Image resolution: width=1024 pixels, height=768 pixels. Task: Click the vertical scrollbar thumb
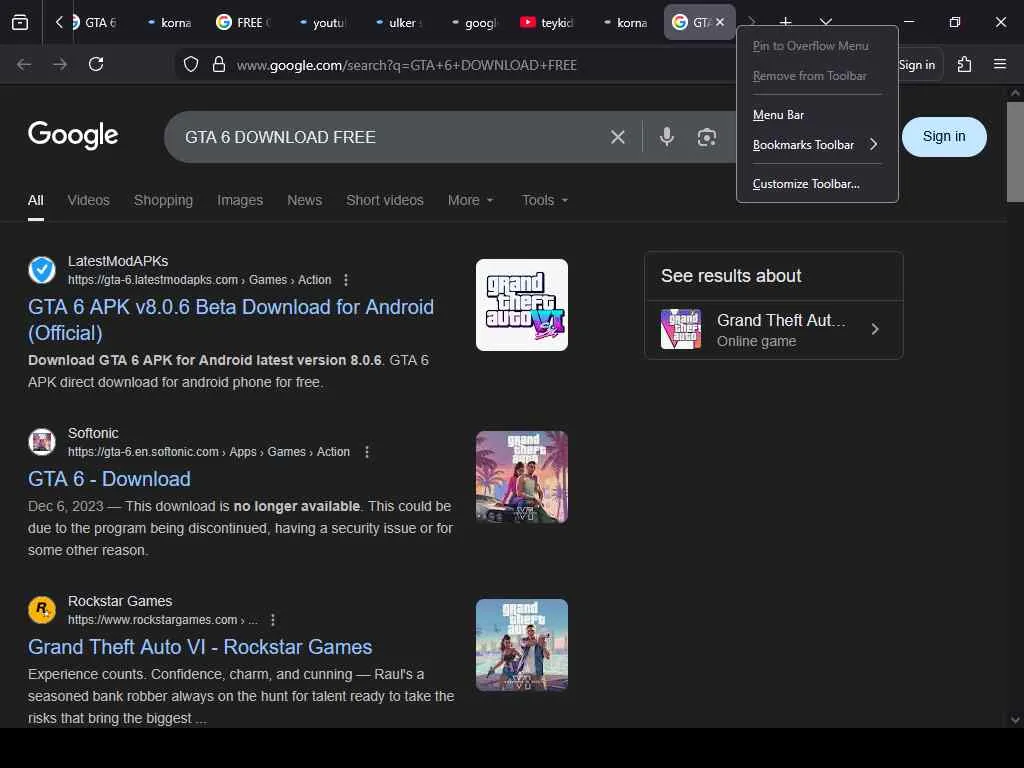click(1015, 152)
